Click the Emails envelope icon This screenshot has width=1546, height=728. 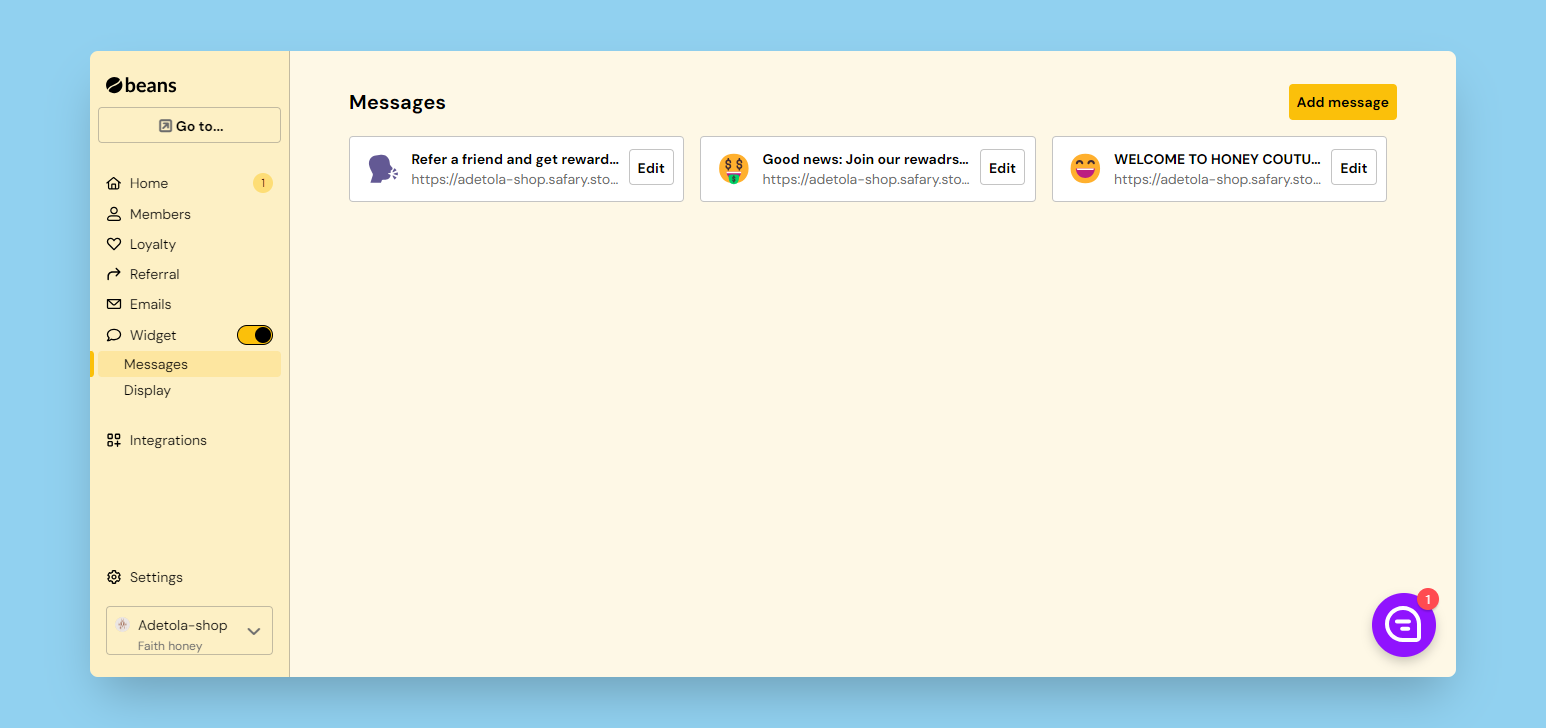click(114, 304)
